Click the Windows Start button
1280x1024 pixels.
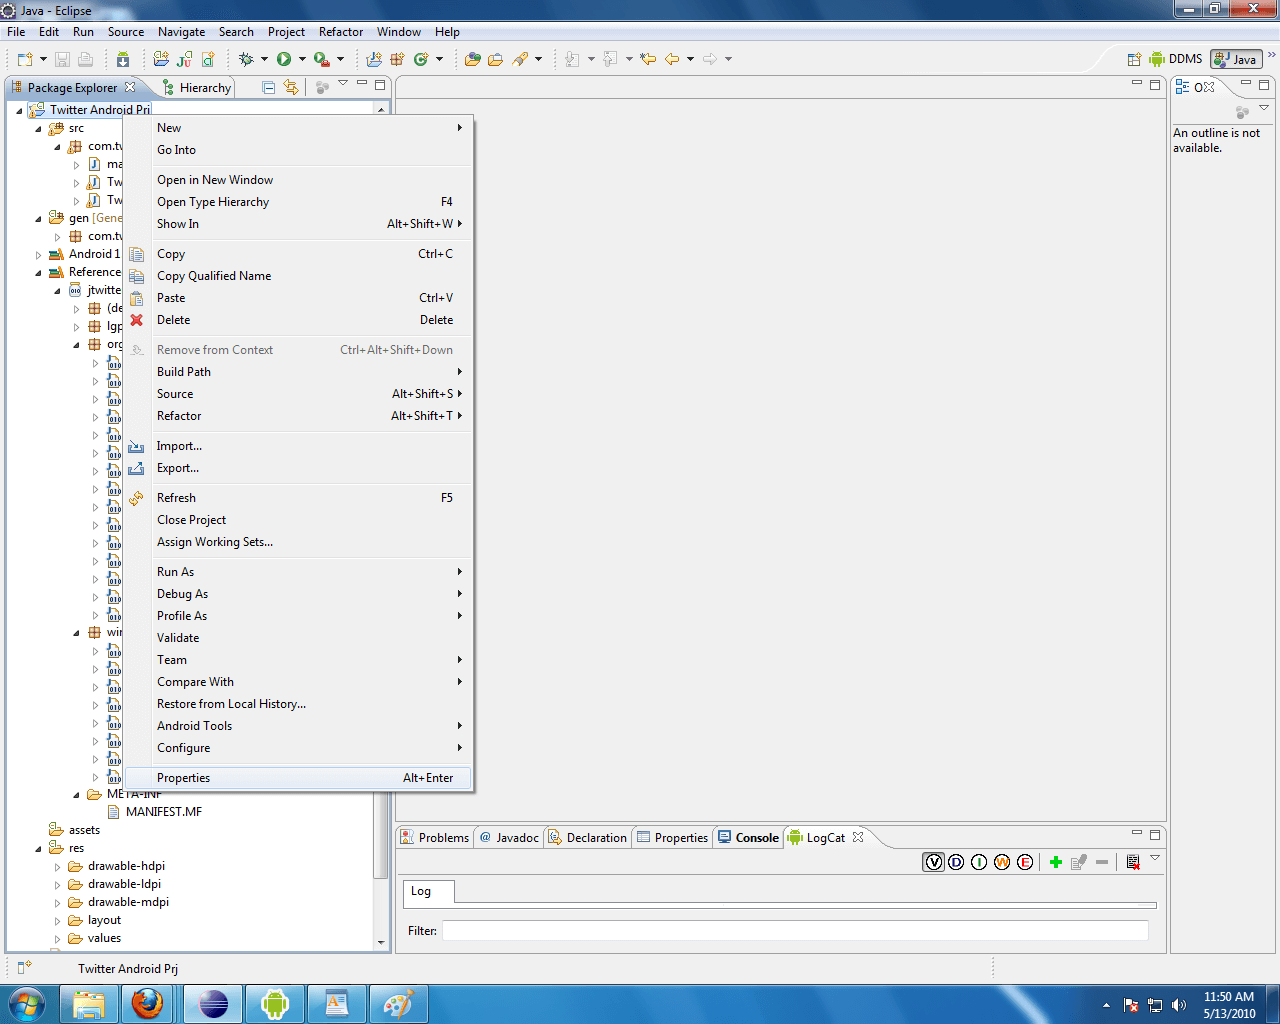coord(26,1004)
